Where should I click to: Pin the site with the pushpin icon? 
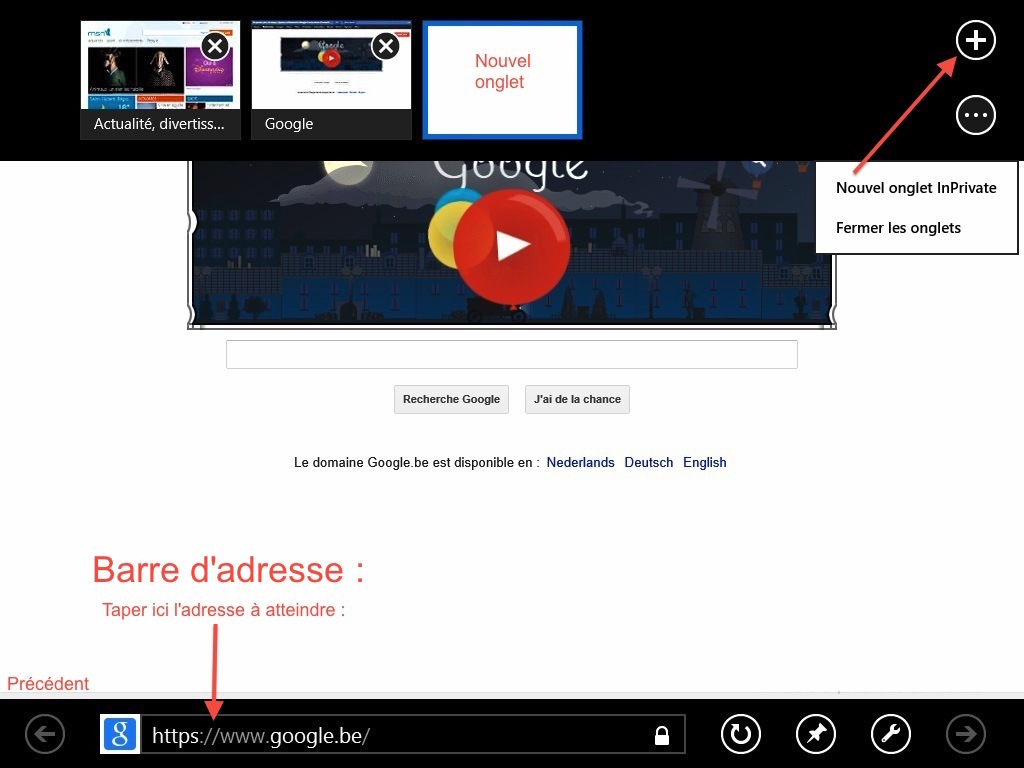816,734
